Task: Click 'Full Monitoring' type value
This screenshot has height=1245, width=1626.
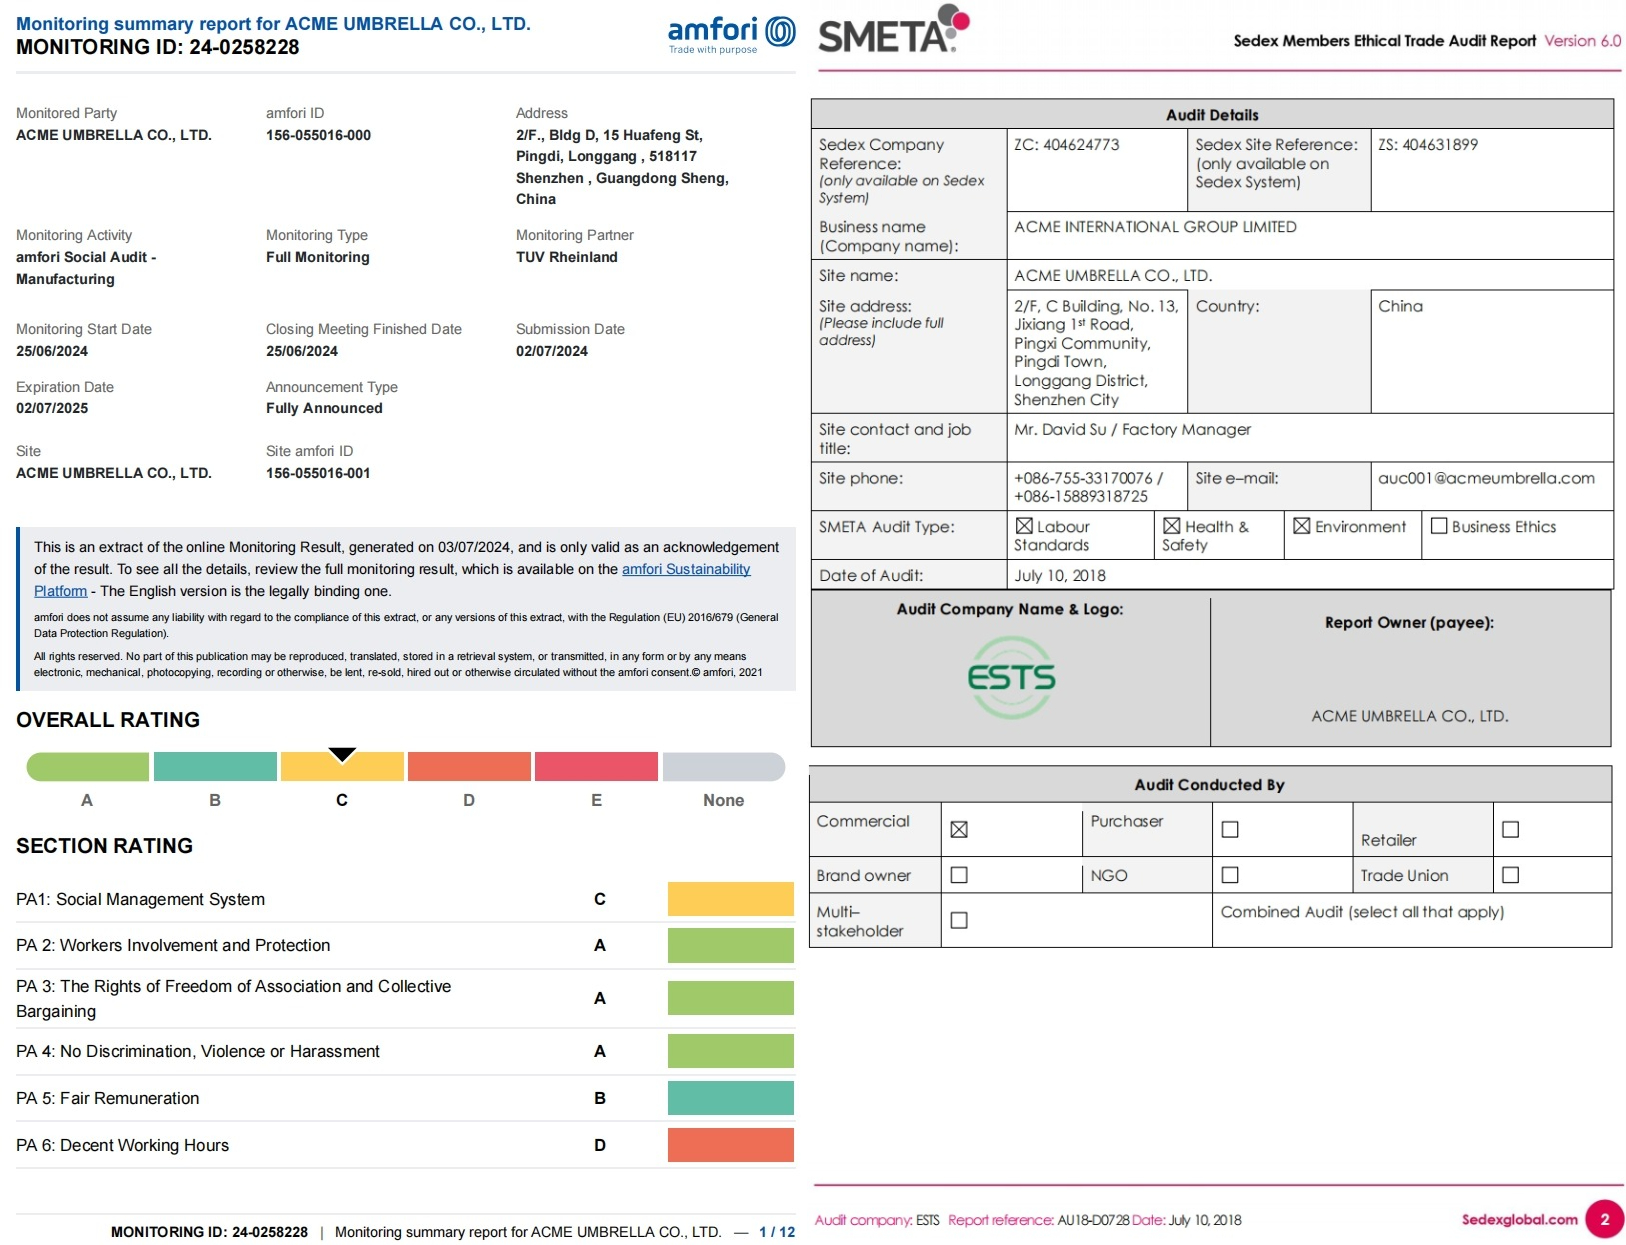Action: (318, 257)
